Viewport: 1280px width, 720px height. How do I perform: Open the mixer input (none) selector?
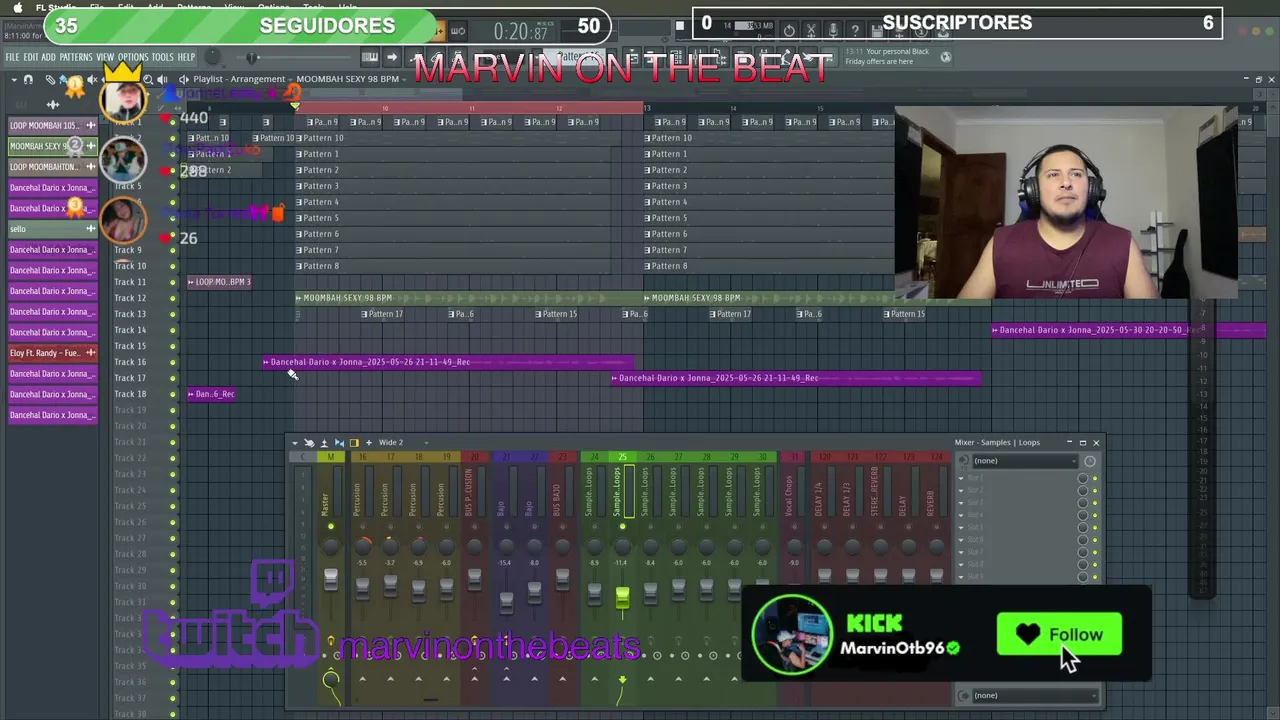click(1023, 461)
